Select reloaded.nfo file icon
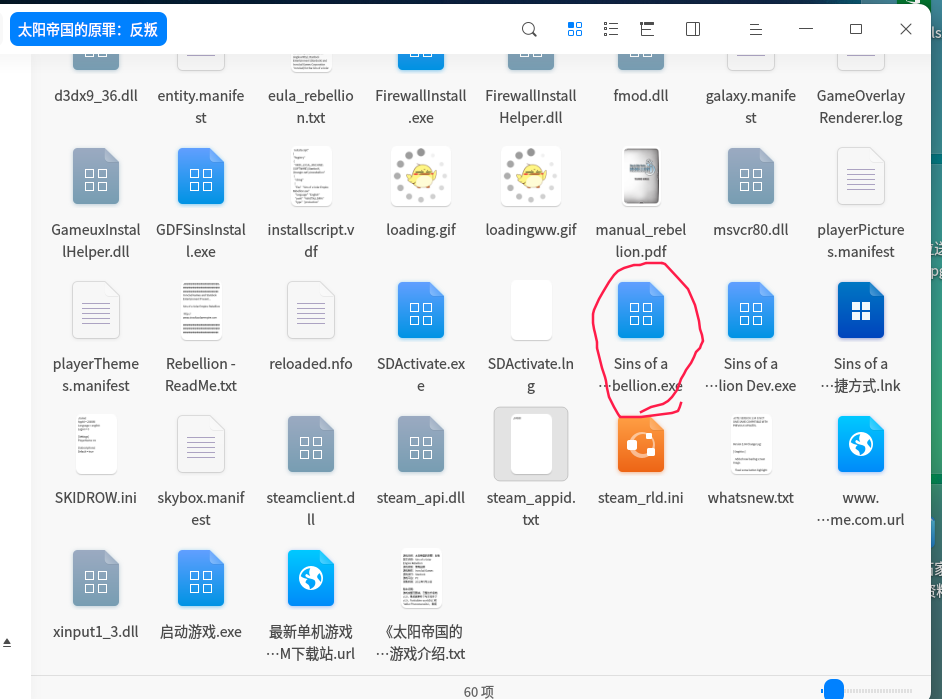This screenshot has height=699, width=942. (x=311, y=310)
